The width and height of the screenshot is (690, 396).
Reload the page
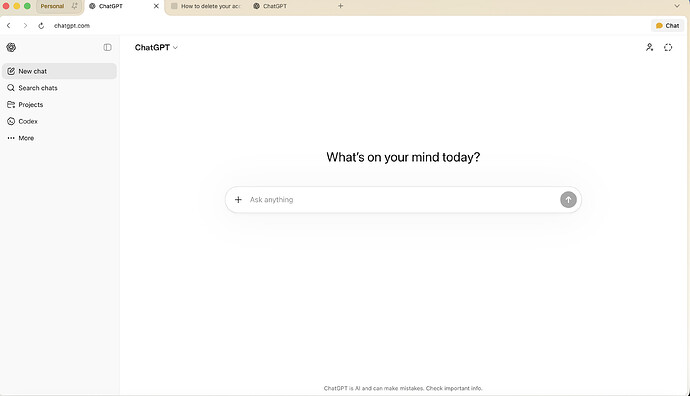[41, 26]
